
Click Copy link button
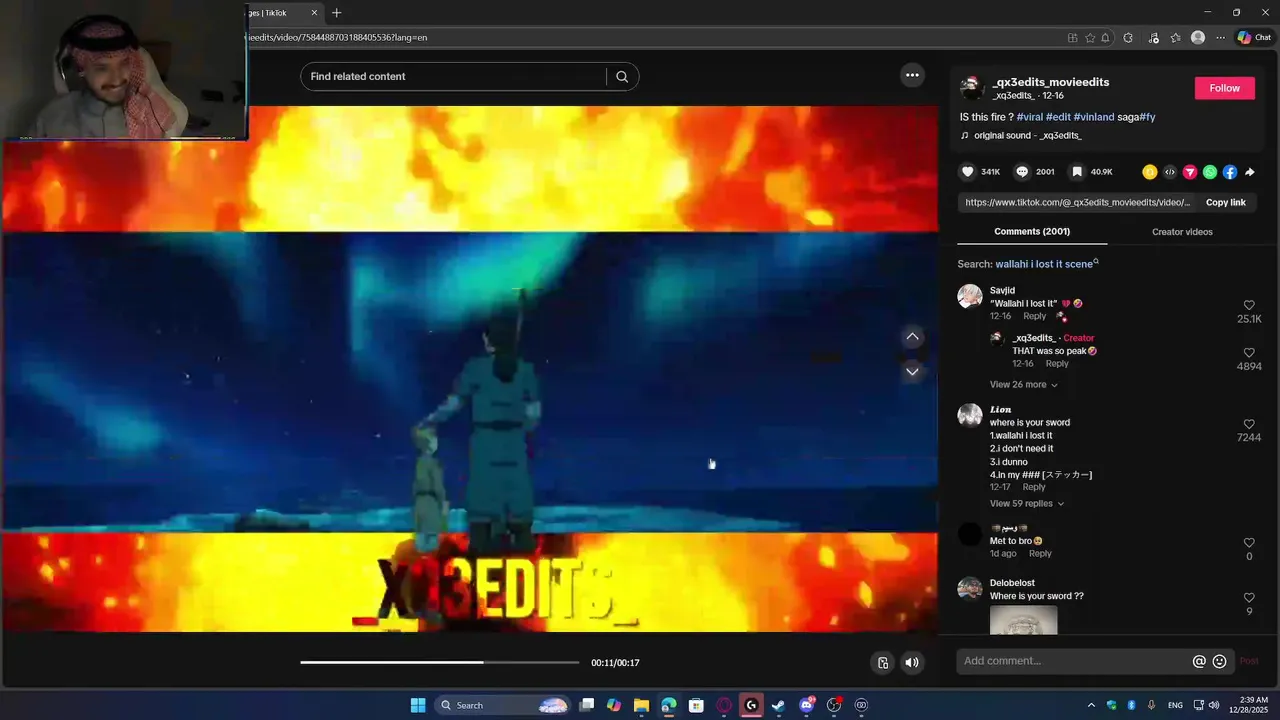(1225, 202)
